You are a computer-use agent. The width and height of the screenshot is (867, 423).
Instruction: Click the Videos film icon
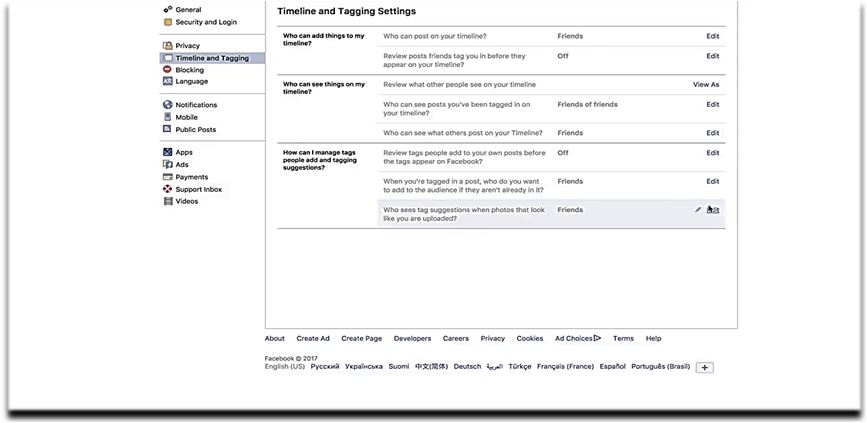pos(168,201)
